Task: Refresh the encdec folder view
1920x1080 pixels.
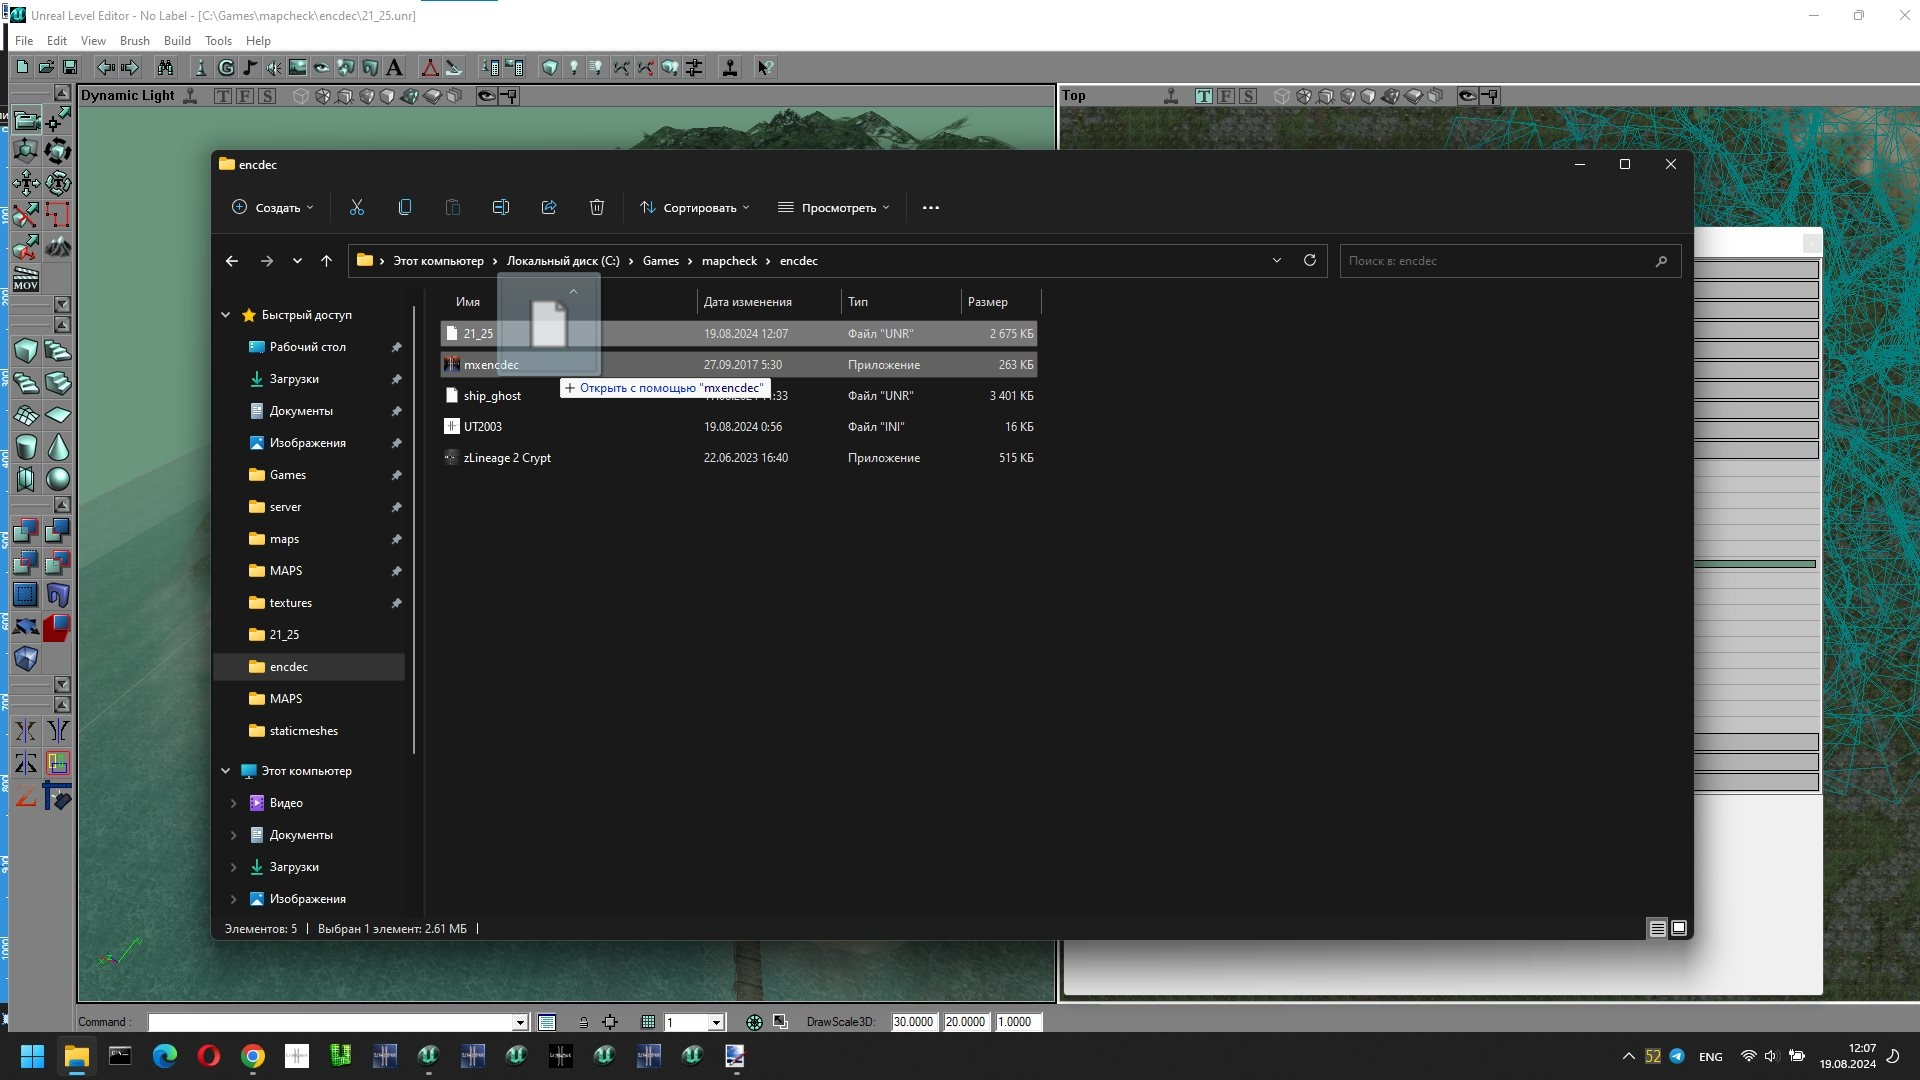Action: click(1310, 261)
